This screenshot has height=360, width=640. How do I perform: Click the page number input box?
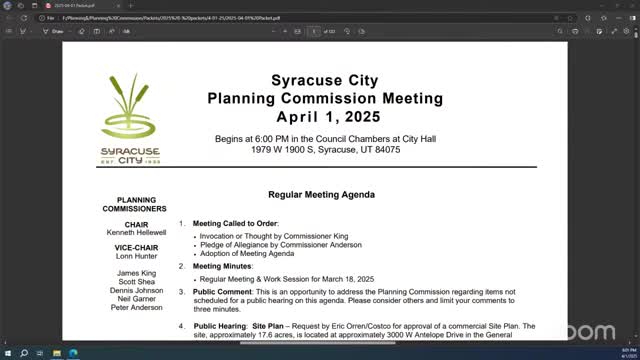pyautogui.click(x=313, y=31)
